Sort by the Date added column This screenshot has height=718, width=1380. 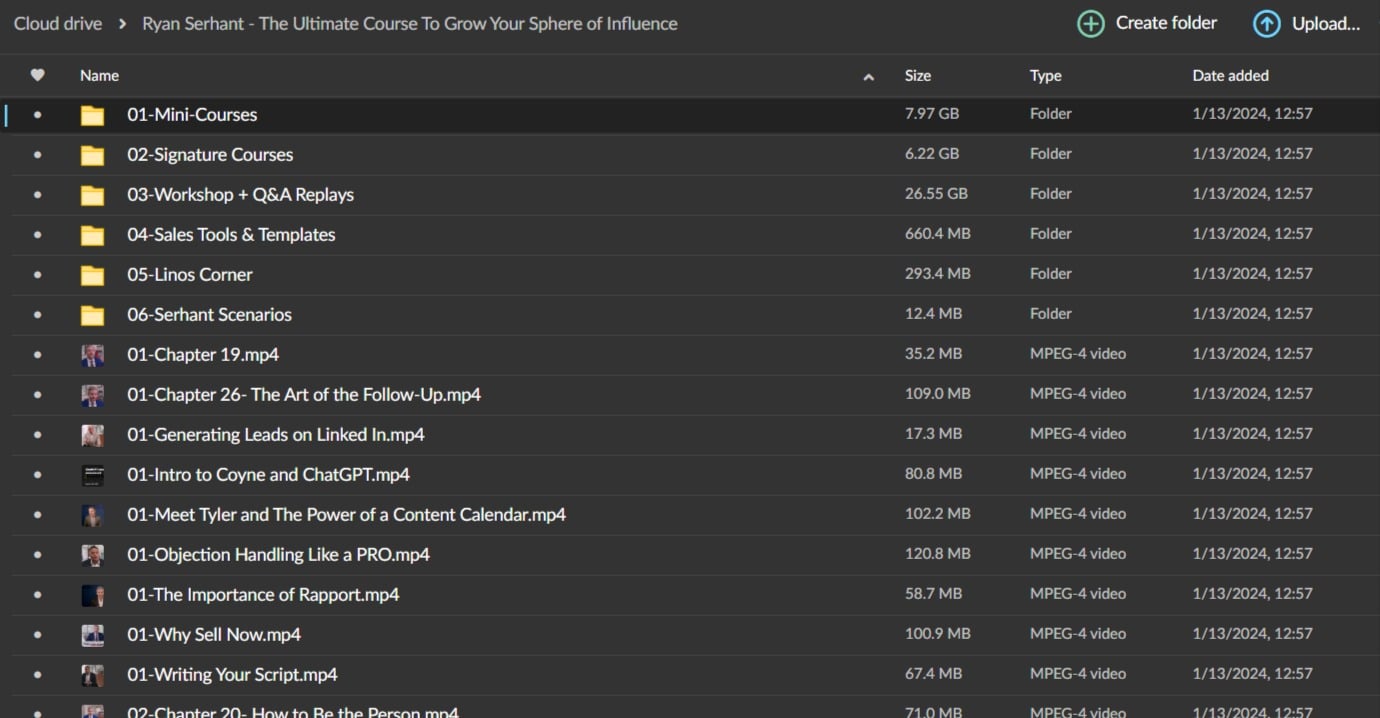(x=1230, y=75)
